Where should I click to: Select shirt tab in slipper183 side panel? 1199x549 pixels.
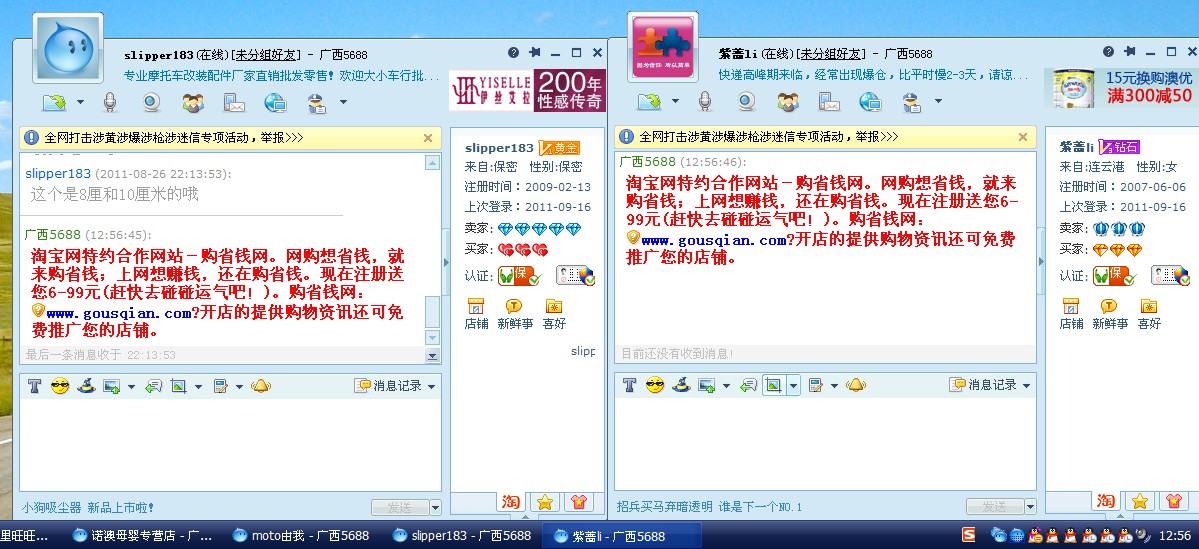[x=578, y=502]
